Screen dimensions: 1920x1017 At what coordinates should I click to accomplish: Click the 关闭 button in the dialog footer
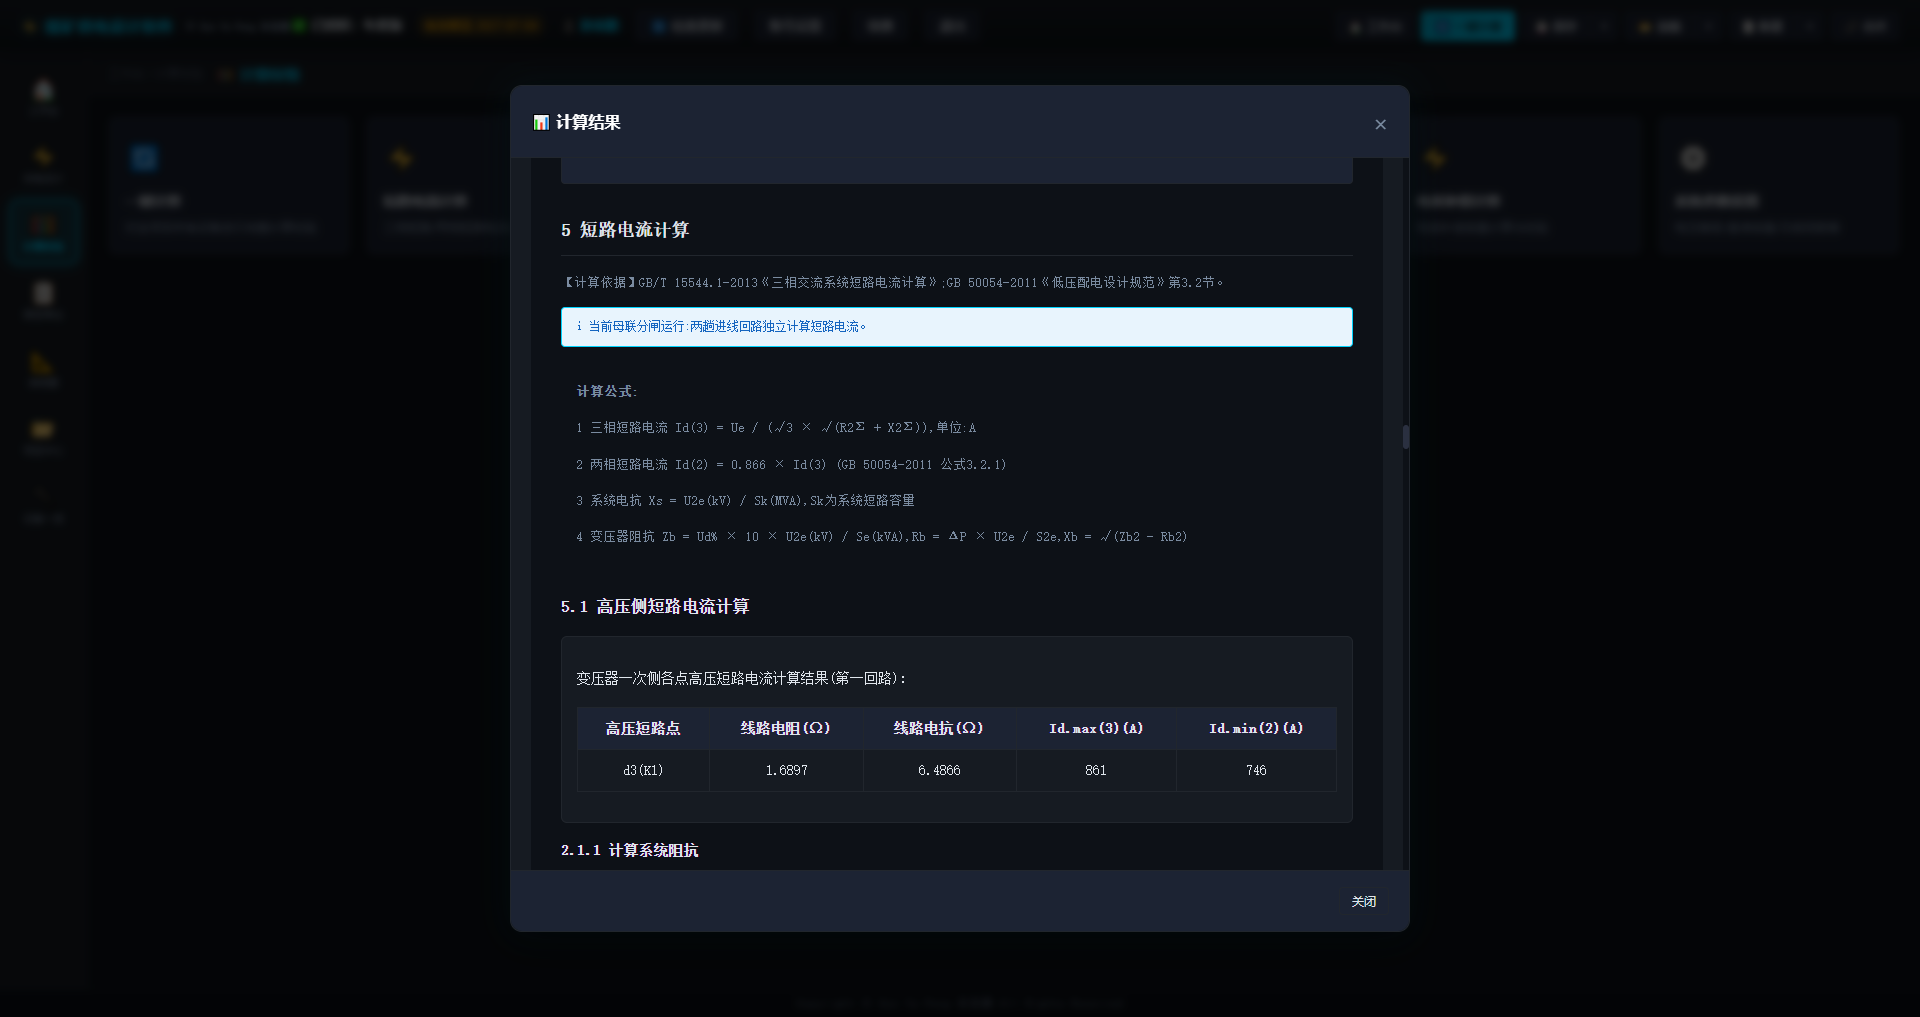1363,901
